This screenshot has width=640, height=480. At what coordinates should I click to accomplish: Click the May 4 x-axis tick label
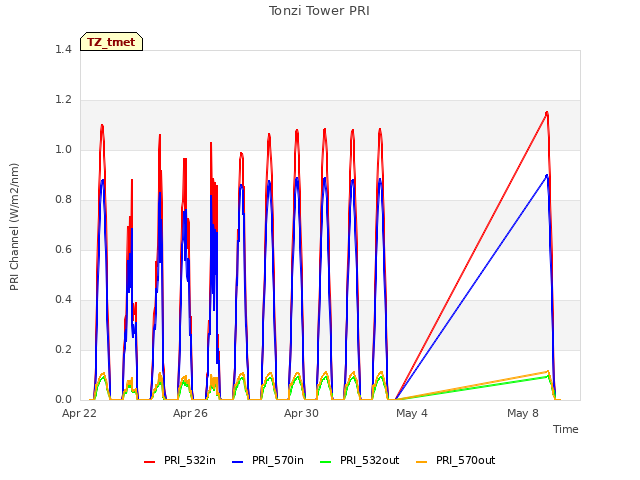(x=412, y=413)
